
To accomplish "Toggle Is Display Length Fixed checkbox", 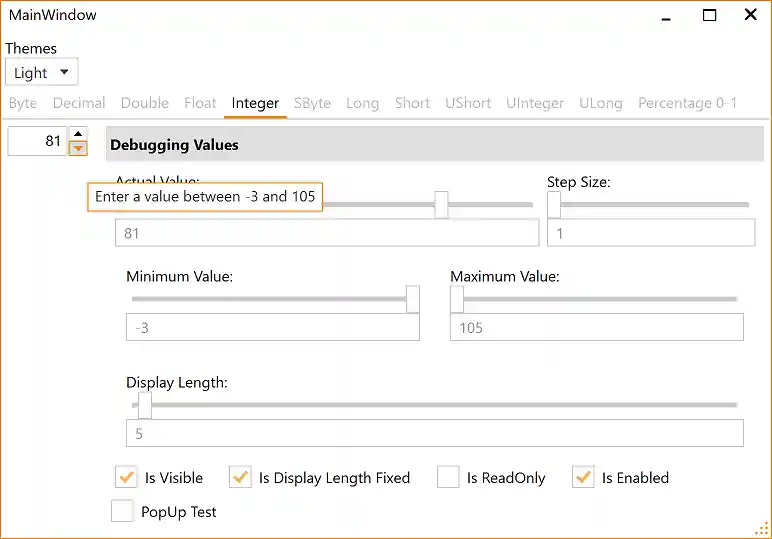I will (240, 477).
